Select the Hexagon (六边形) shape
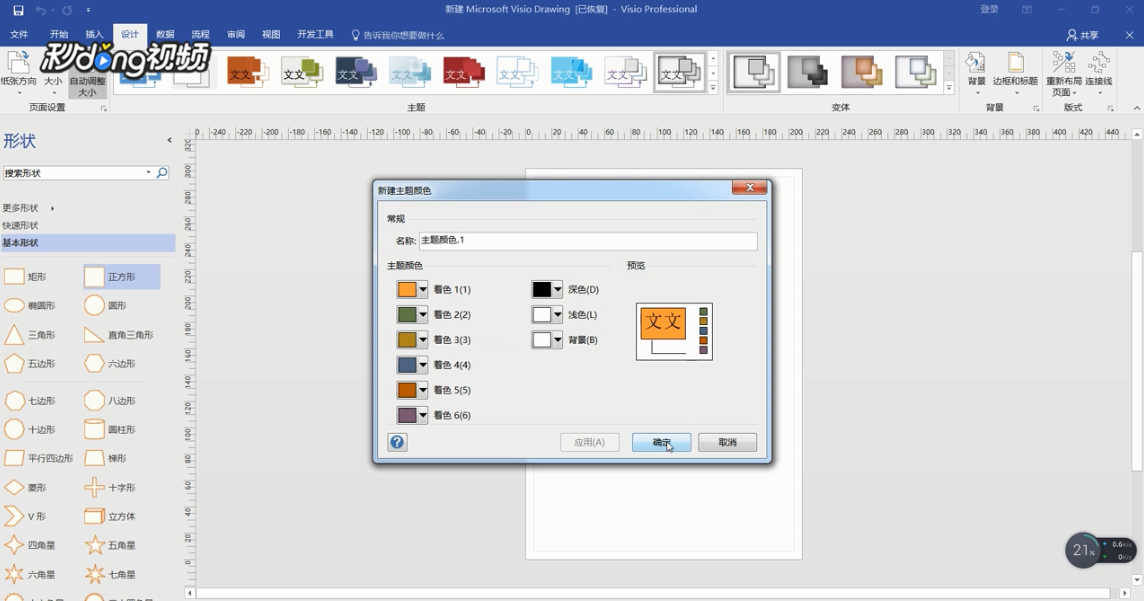The width and height of the screenshot is (1144, 601). click(x=110, y=363)
